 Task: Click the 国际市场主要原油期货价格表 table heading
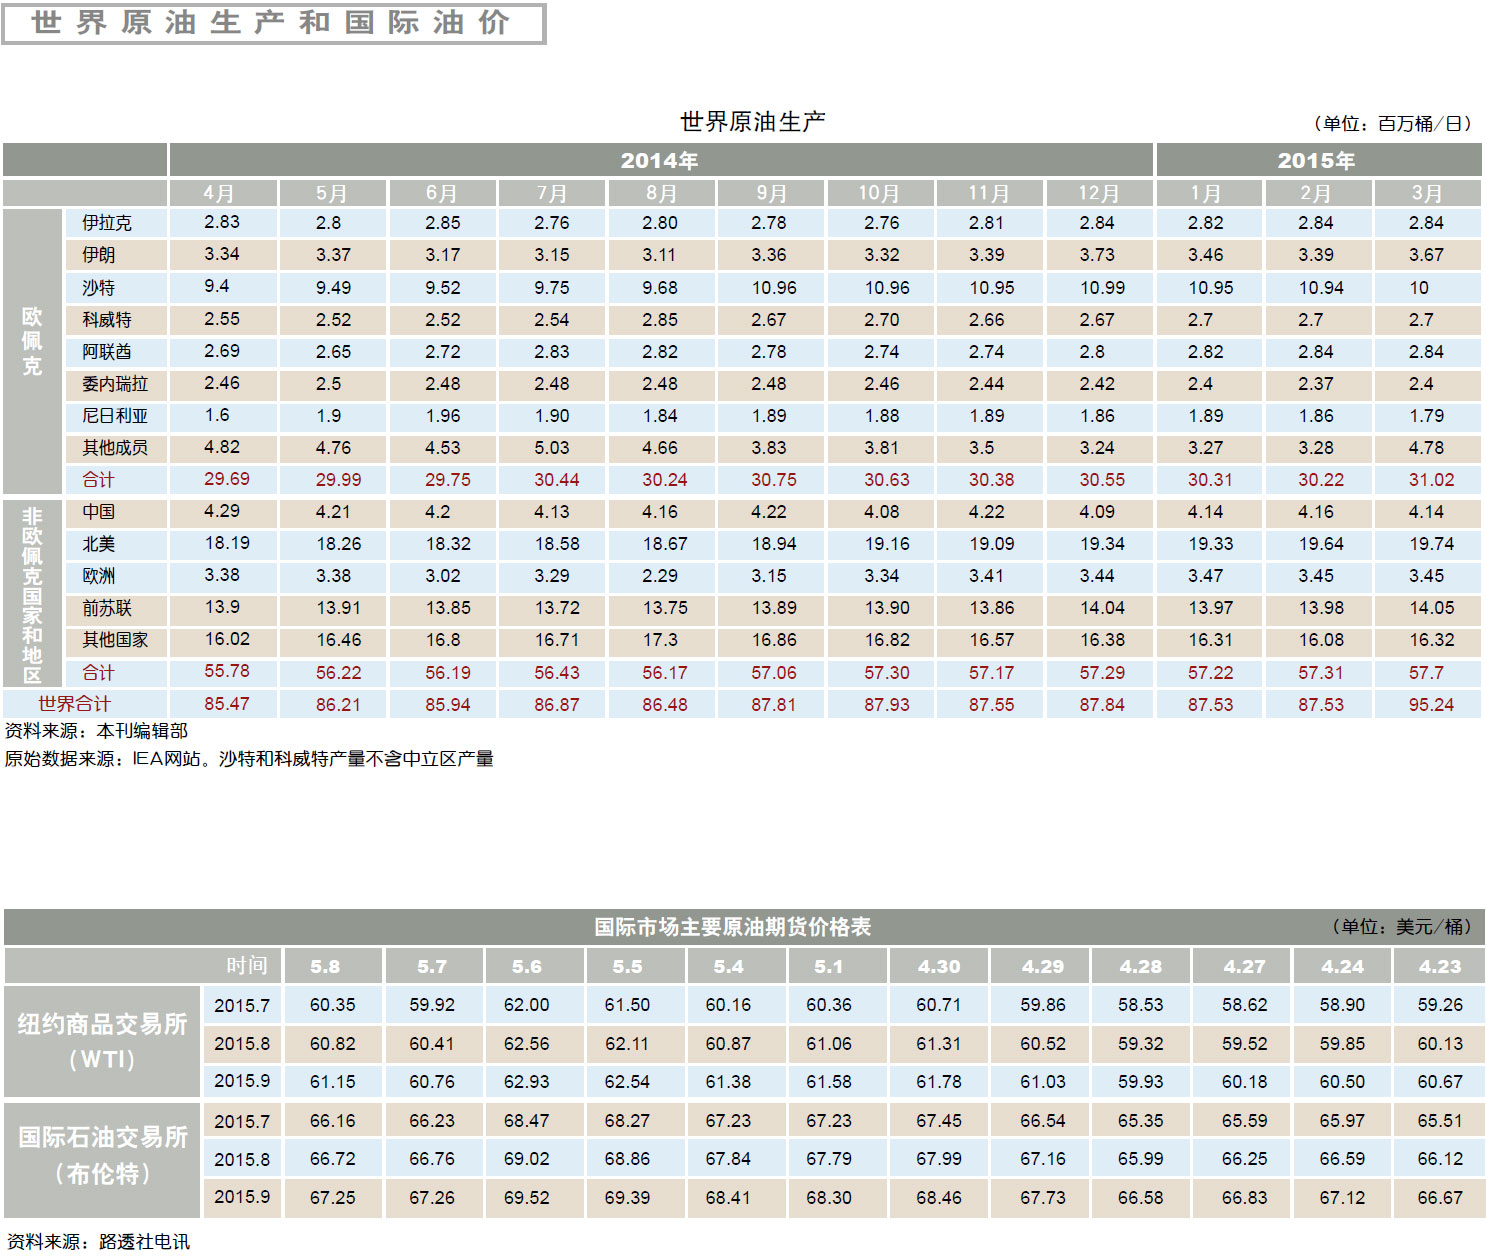[x=732, y=927]
